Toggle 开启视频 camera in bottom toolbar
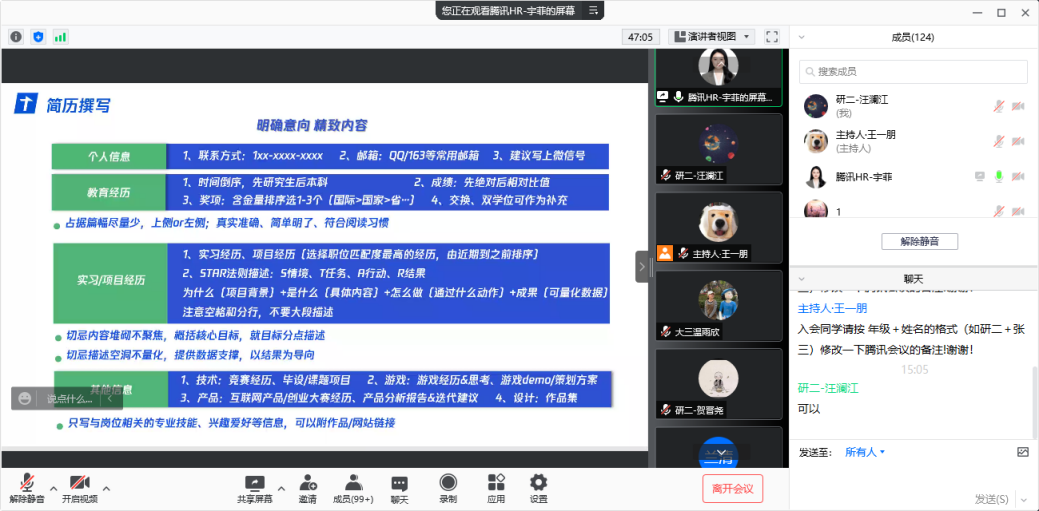The image size is (1039, 511). (x=79, y=483)
